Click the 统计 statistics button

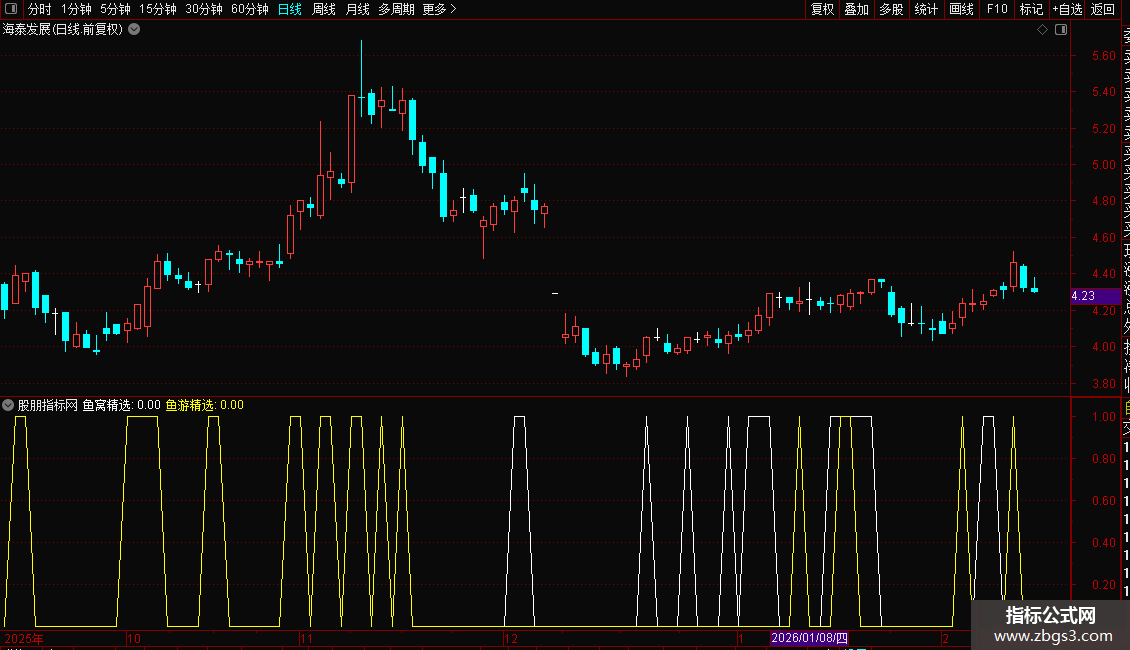point(926,9)
